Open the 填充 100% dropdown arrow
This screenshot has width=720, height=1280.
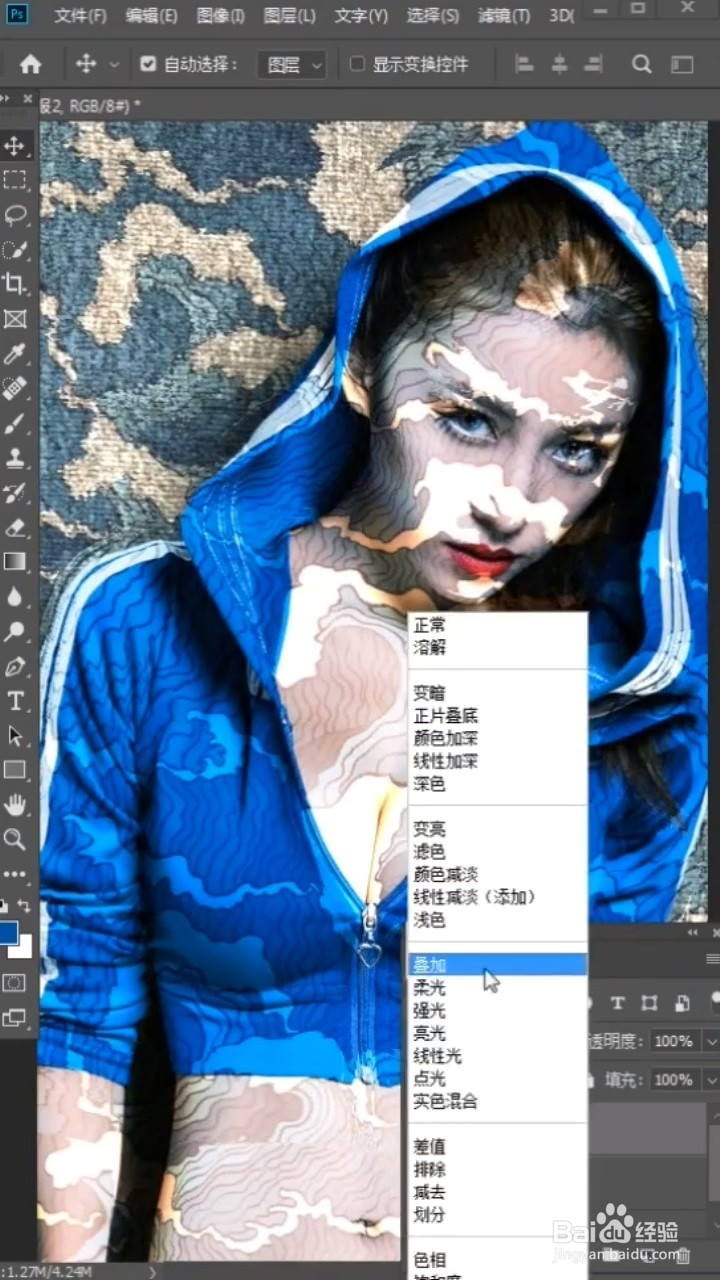(711, 1080)
